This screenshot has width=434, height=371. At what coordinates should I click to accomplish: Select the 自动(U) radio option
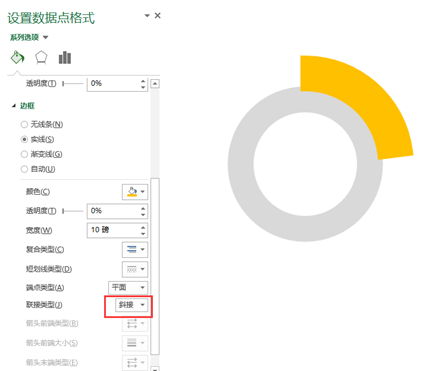click(x=38, y=169)
